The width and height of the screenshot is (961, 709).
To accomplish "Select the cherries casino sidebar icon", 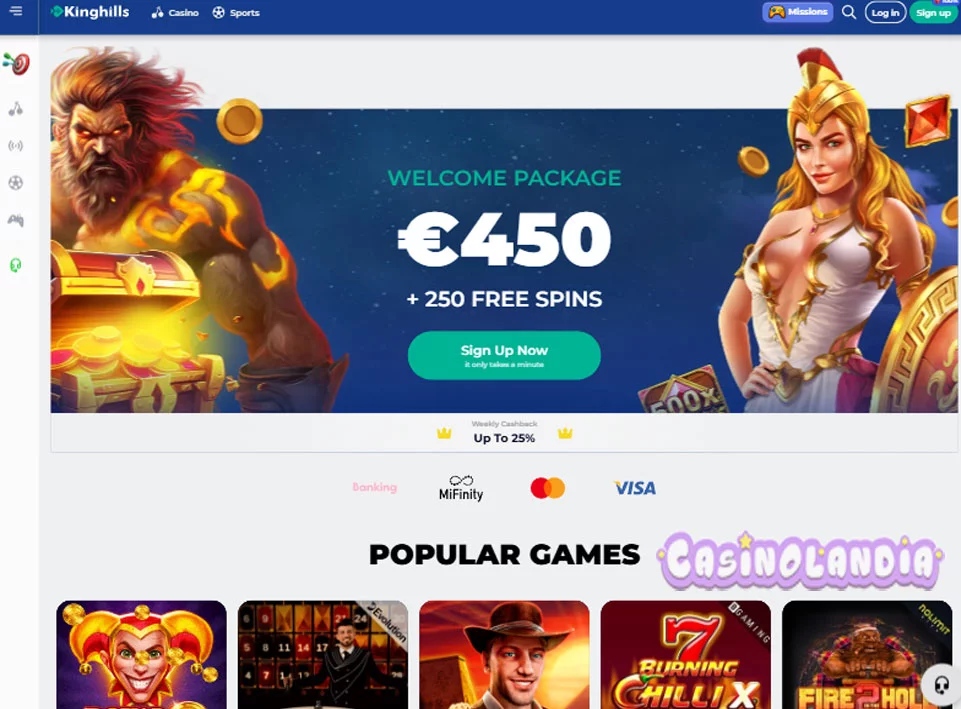I will (x=16, y=109).
